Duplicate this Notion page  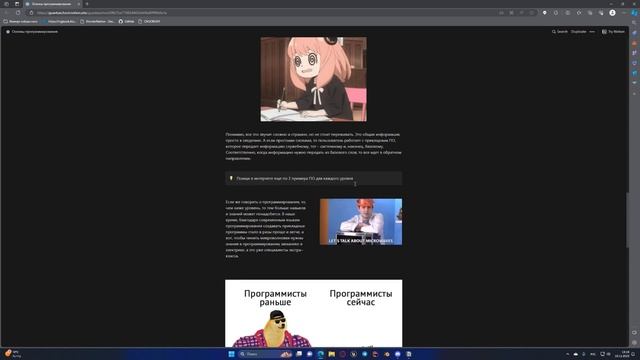(578, 31)
